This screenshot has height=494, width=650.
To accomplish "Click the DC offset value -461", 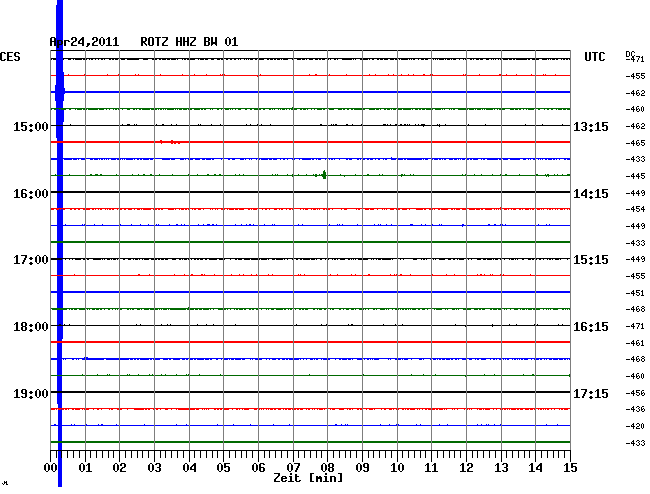I will click(x=635, y=343).
